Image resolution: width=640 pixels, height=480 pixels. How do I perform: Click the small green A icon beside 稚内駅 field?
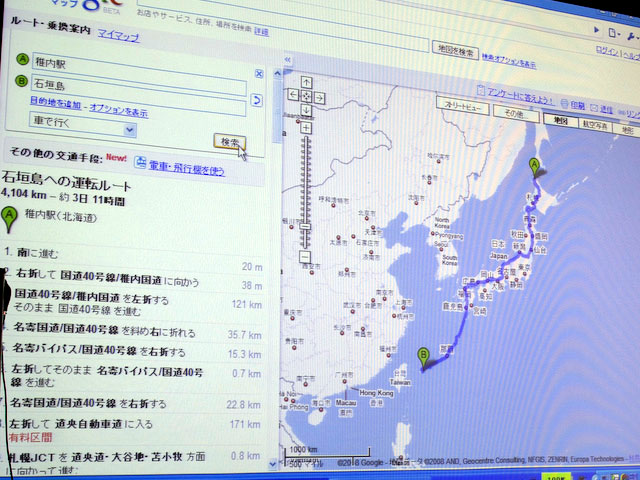[x=22, y=60]
